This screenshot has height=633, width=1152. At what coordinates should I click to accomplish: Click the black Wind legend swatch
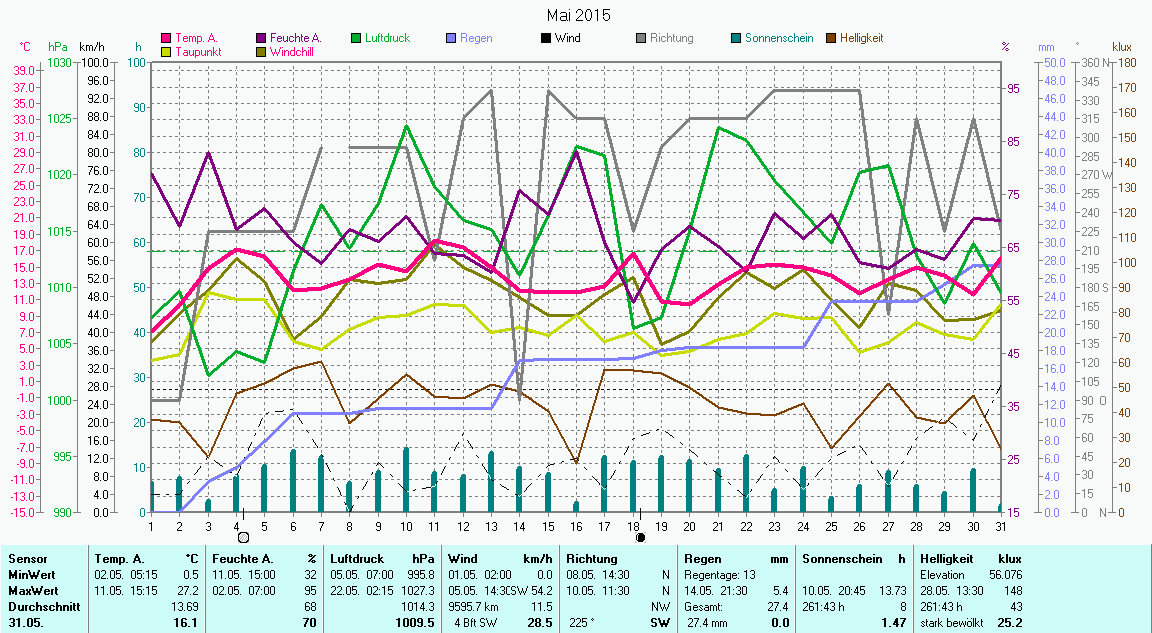coord(545,39)
